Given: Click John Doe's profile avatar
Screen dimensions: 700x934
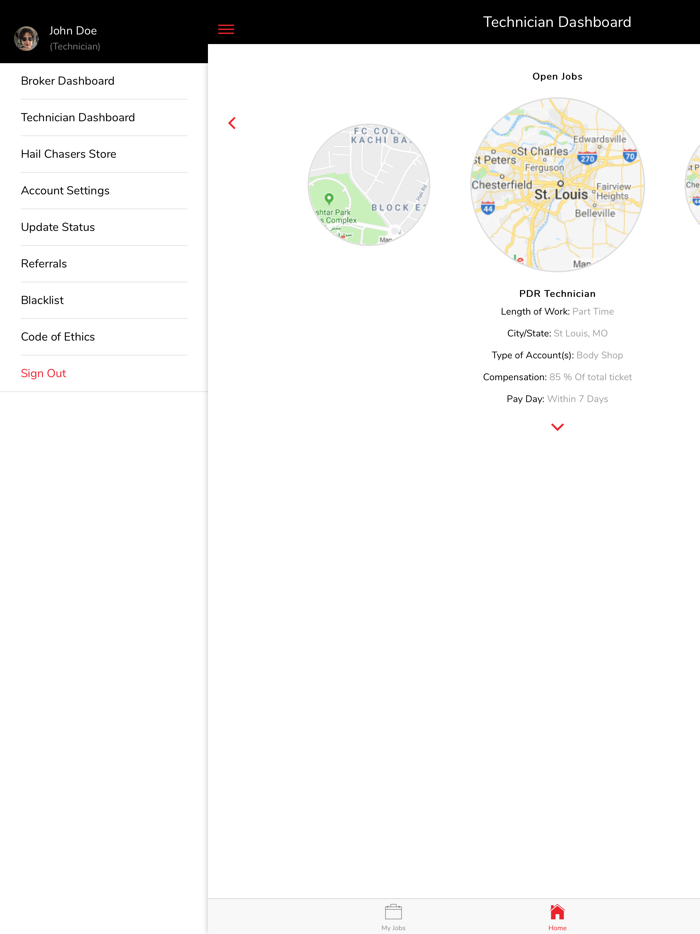Looking at the screenshot, I should [x=26, y=38].
